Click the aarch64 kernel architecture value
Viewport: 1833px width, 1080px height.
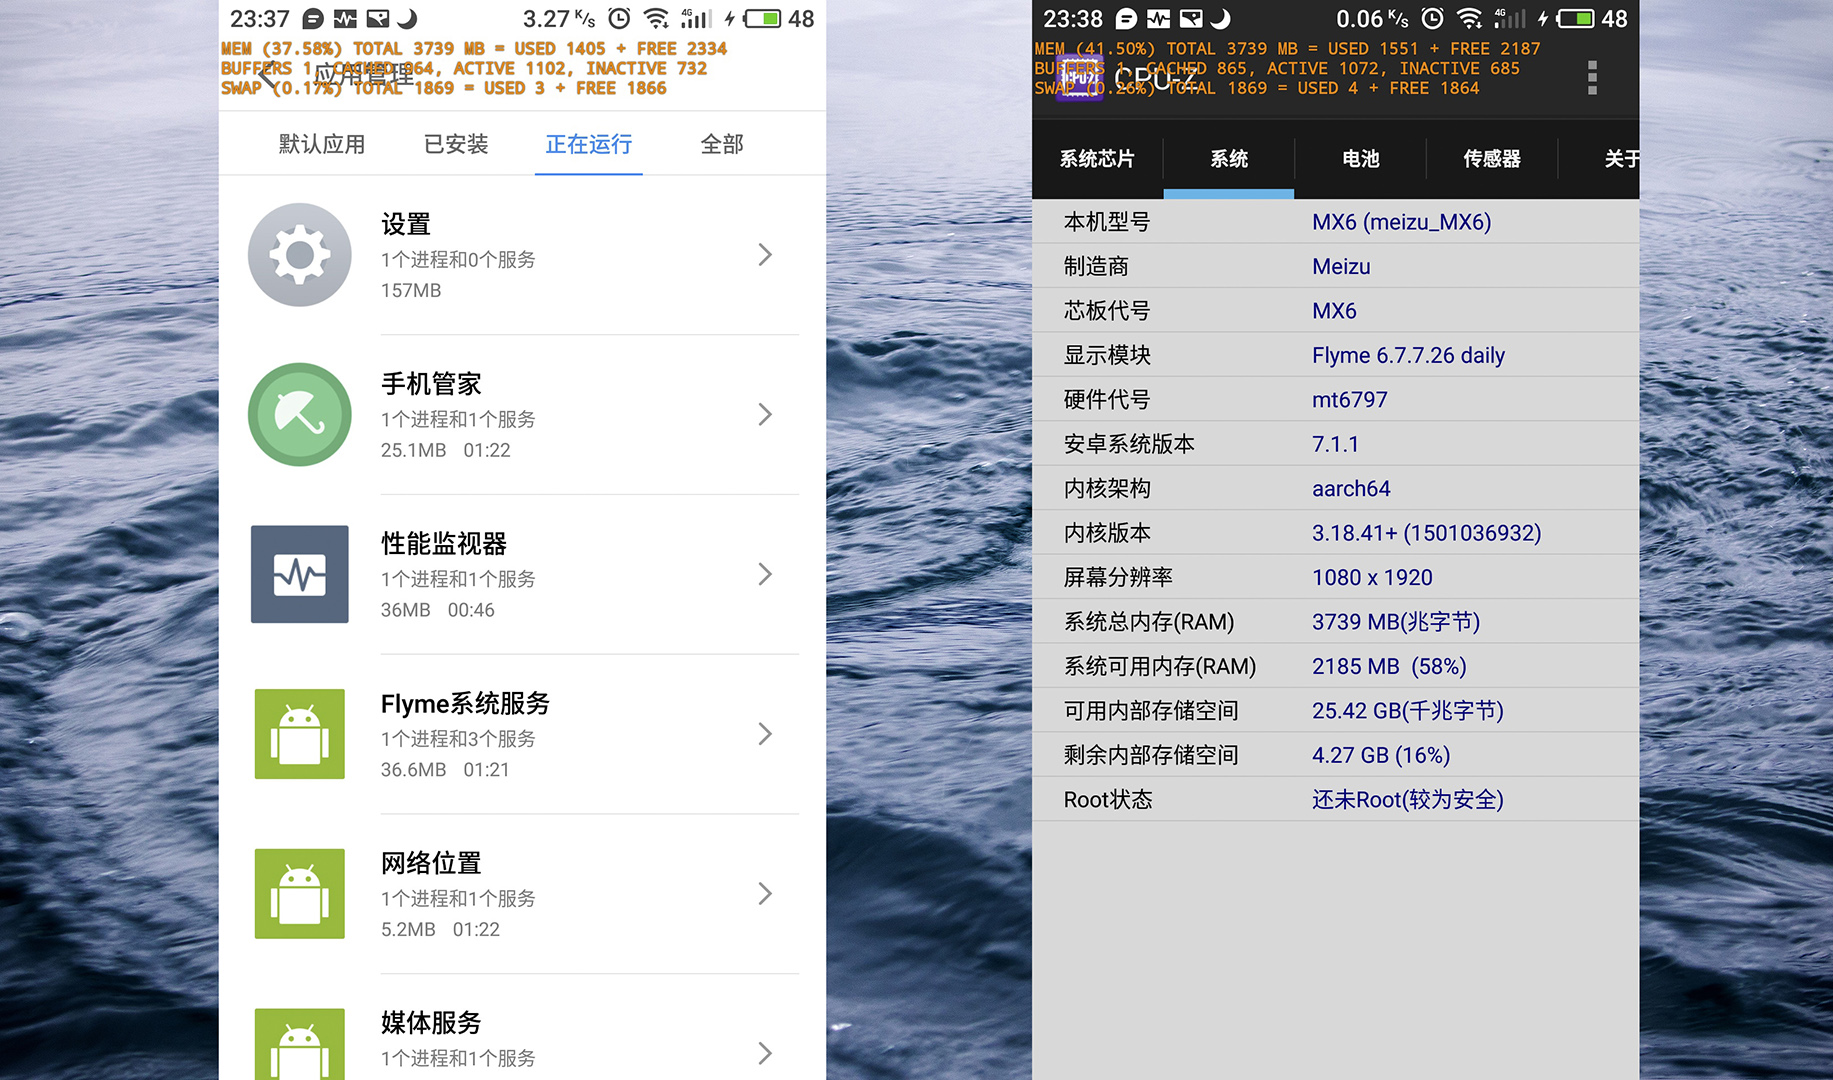click(1351, 488)
